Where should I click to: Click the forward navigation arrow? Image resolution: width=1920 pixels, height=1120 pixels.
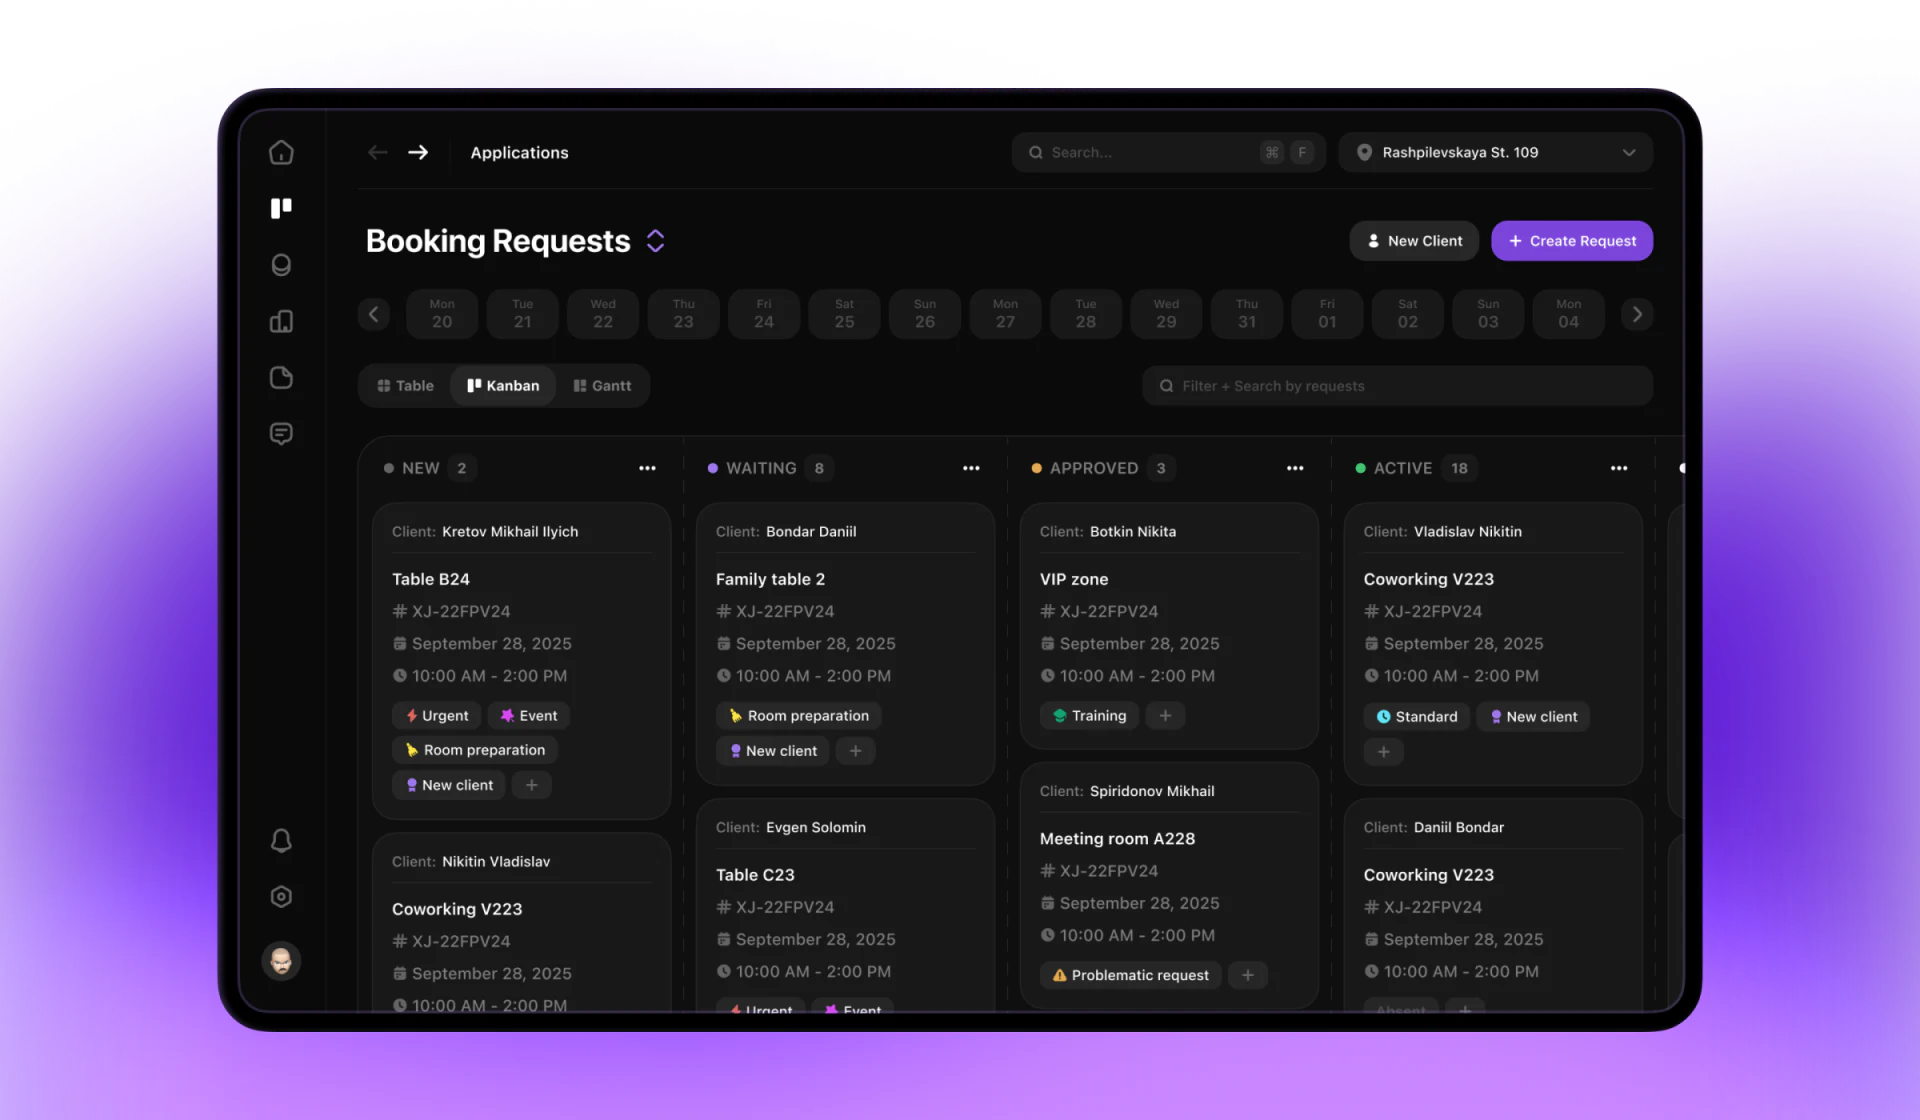tap(418, 152)
